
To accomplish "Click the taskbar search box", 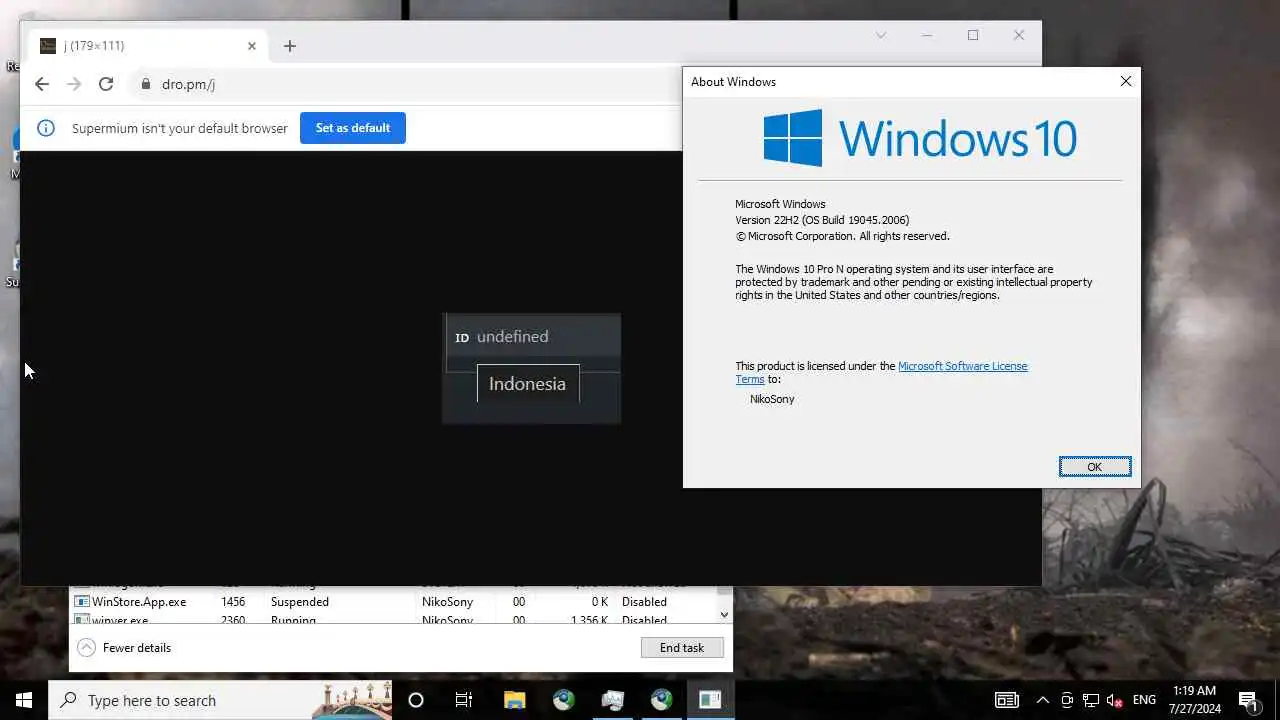I will pyautogui.click(x=220, y=700).
